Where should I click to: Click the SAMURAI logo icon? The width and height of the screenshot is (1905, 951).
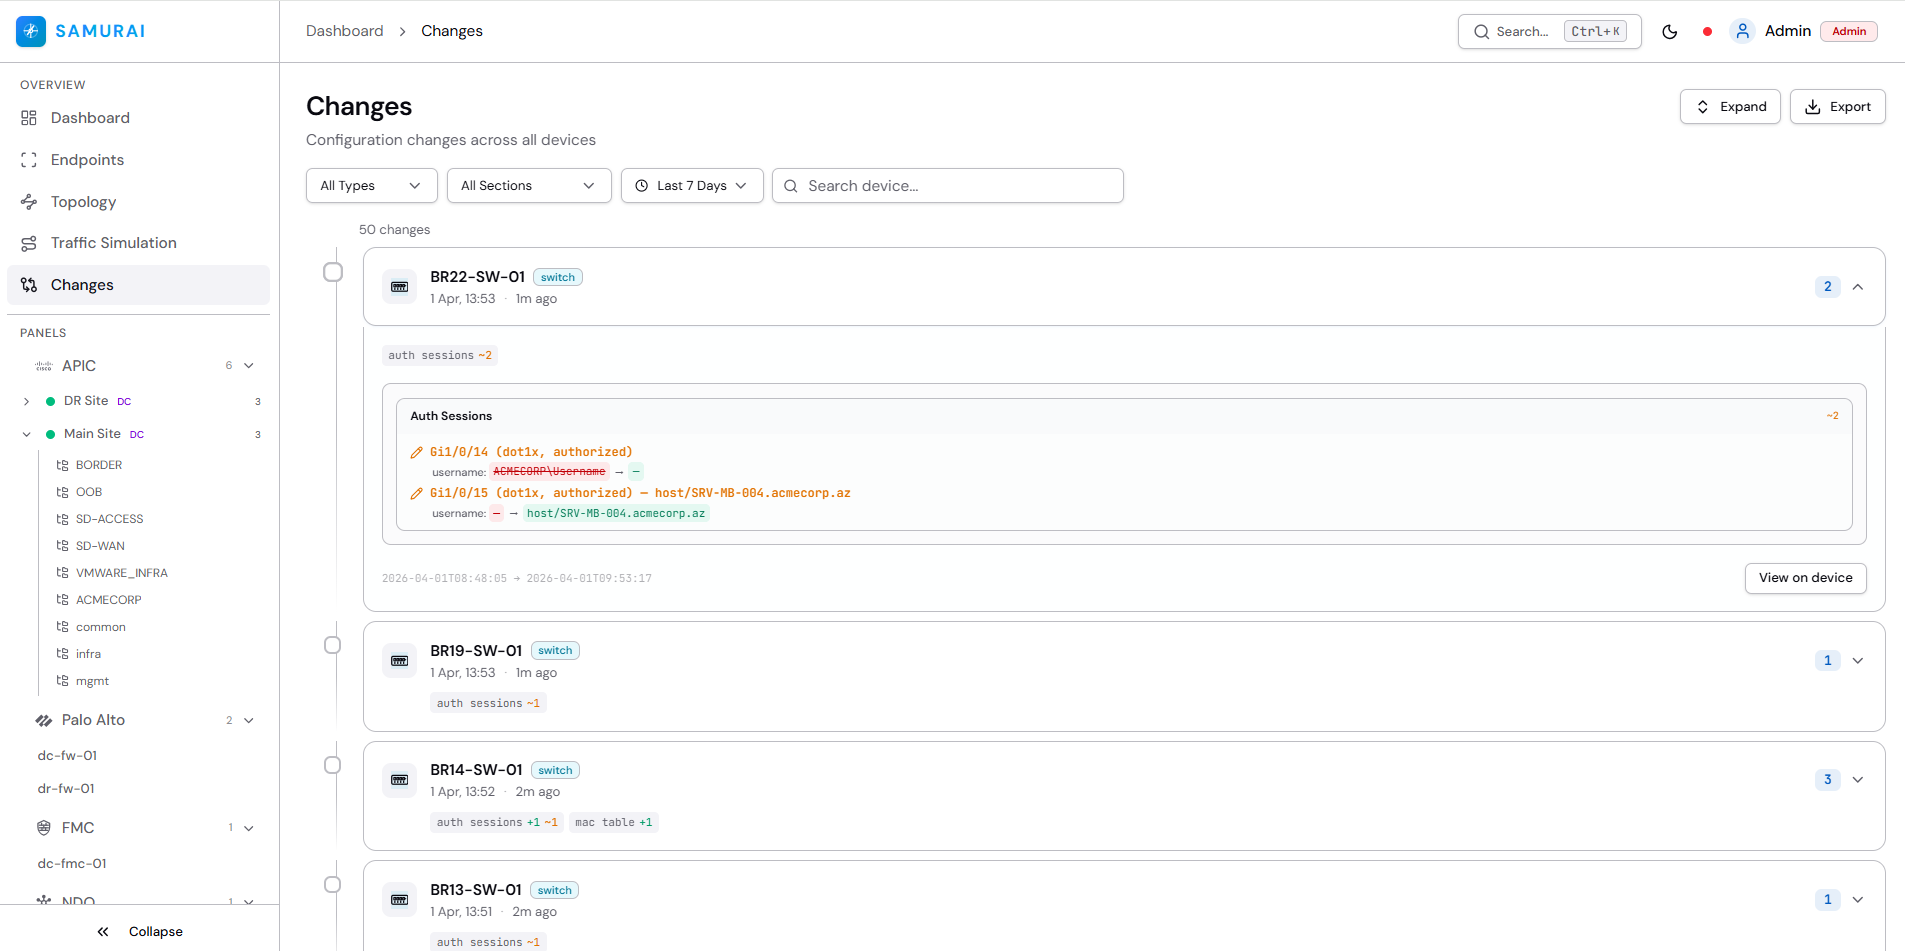30,31
